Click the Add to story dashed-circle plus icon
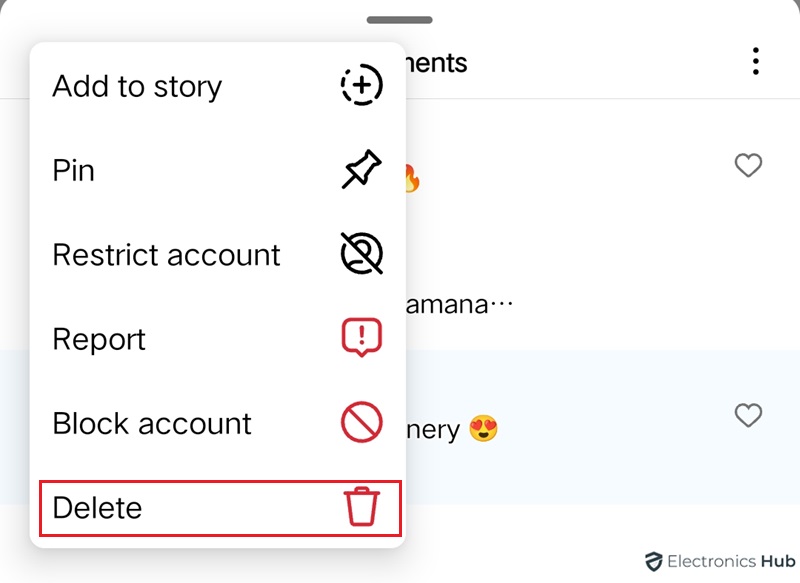 [x=362, y=85]
